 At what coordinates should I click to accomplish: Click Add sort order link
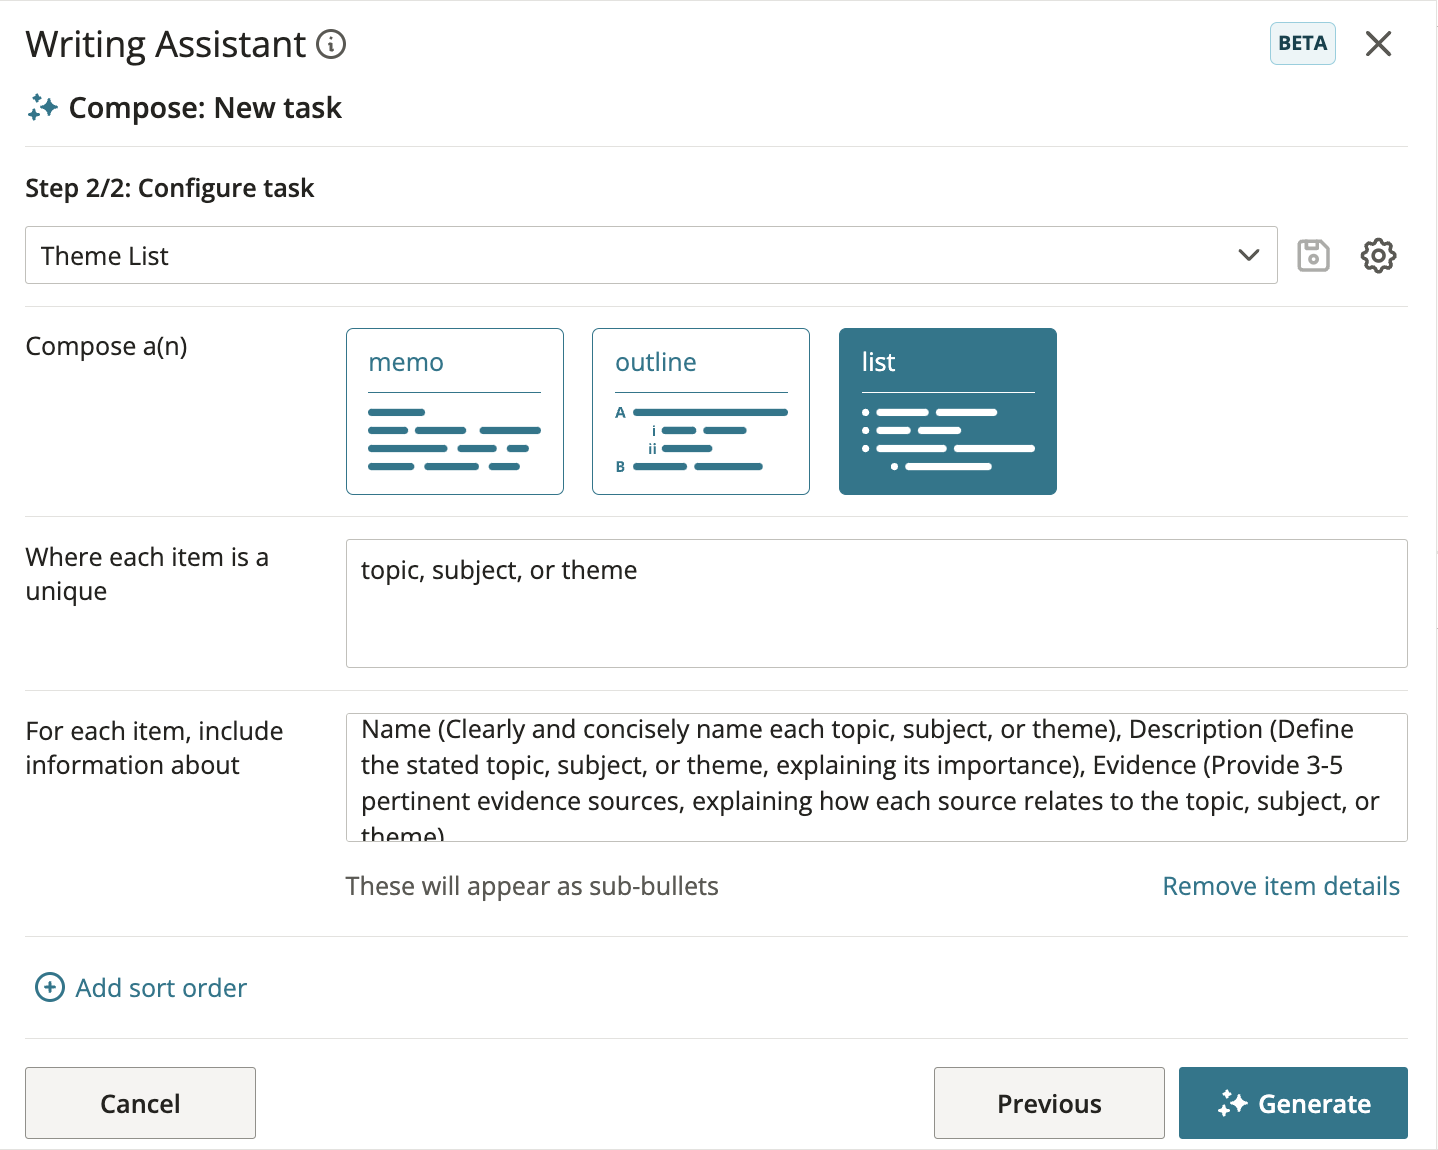[161, 988]
